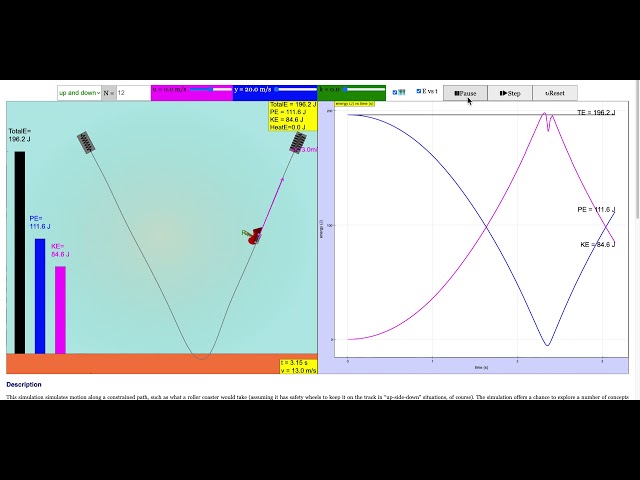Click the N value input field
Viewport: 640px width, 480px height.
coord(133,93)
